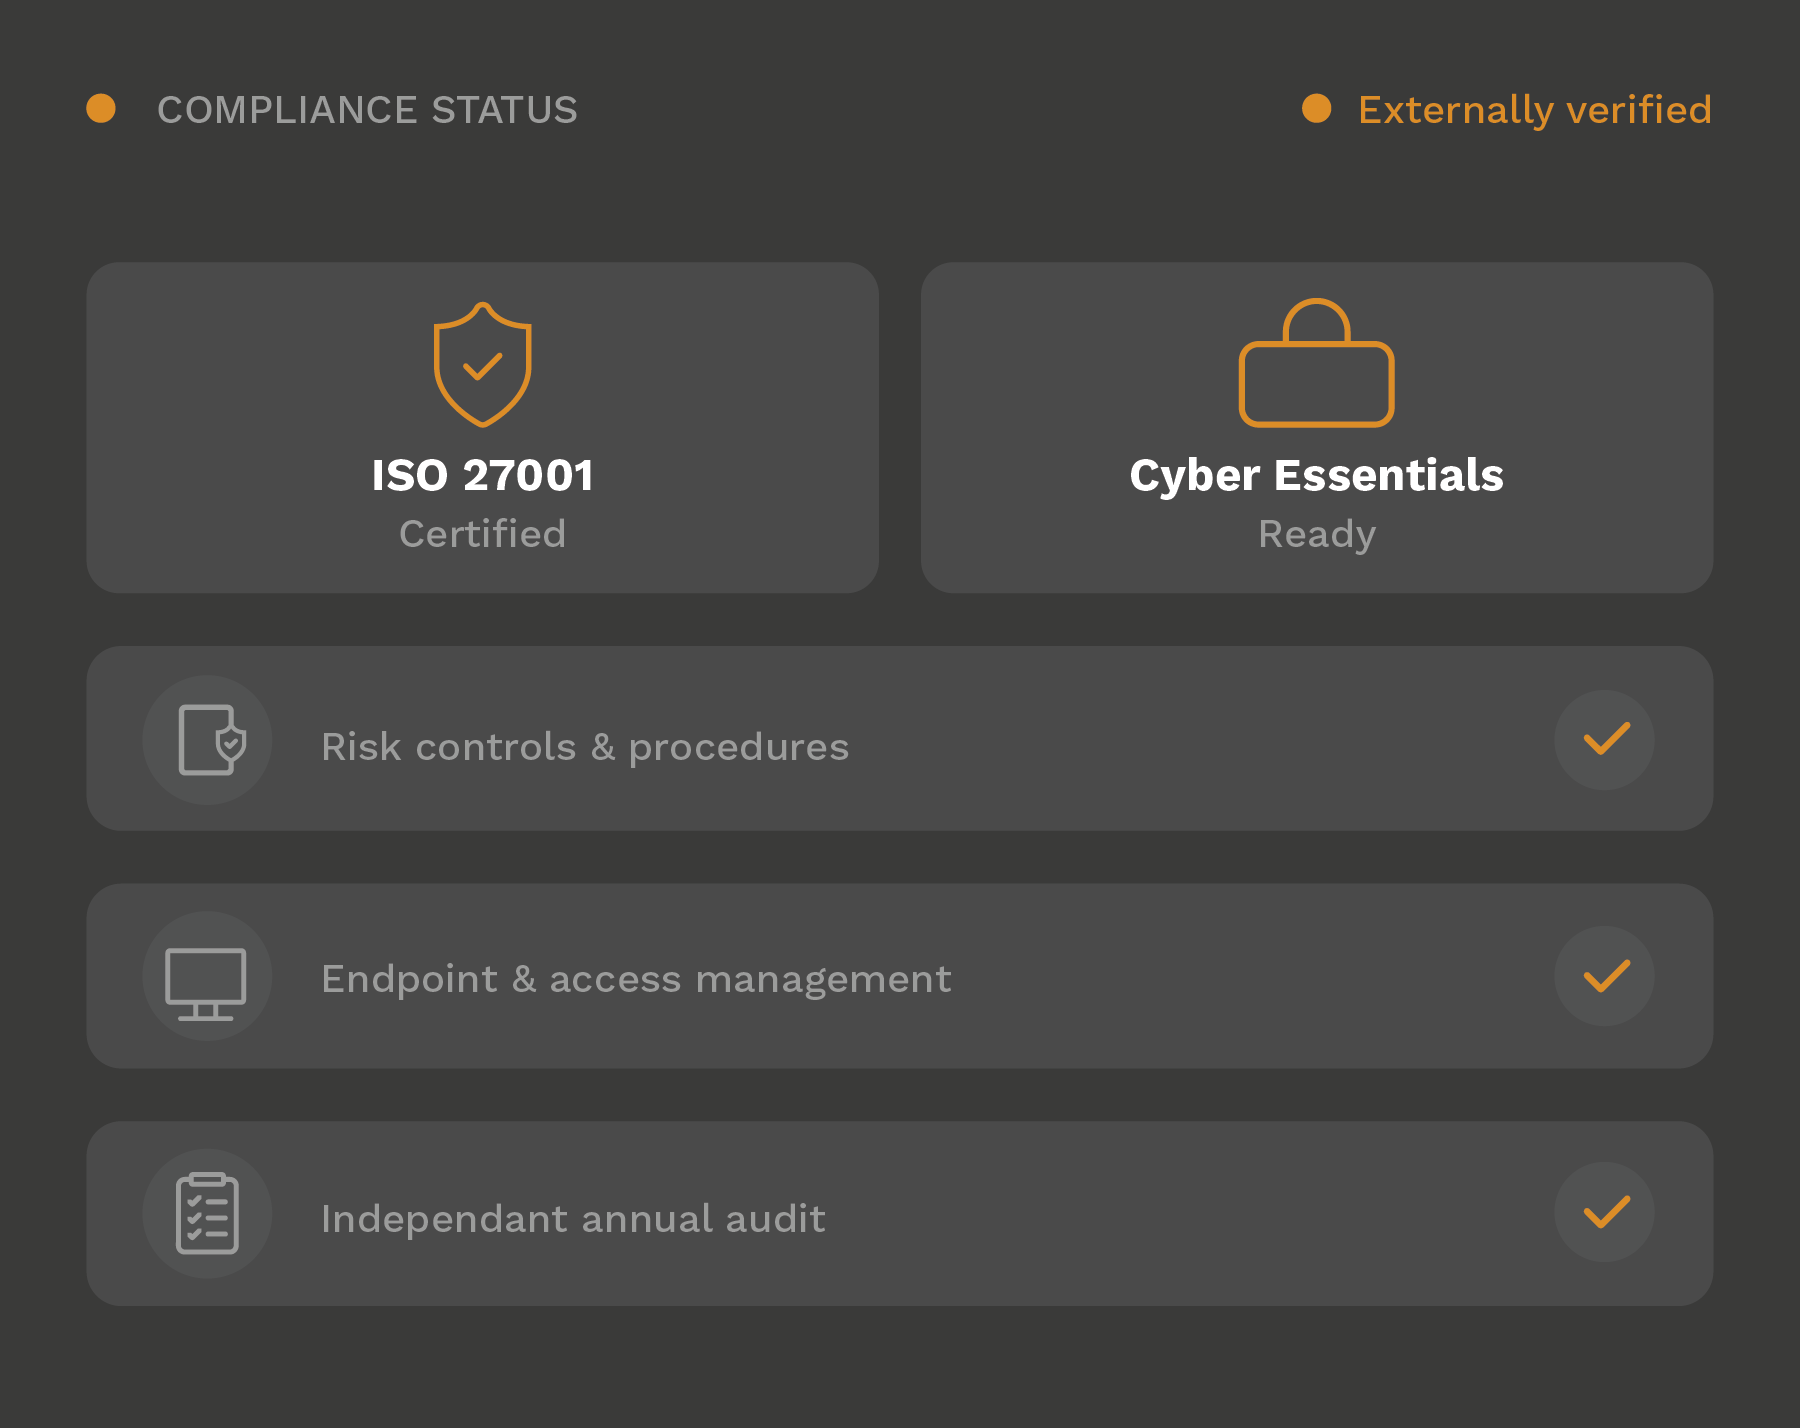Select the Endpoint & access management label
This screenshot has height=1428, width=1800.
pos(636,979)
